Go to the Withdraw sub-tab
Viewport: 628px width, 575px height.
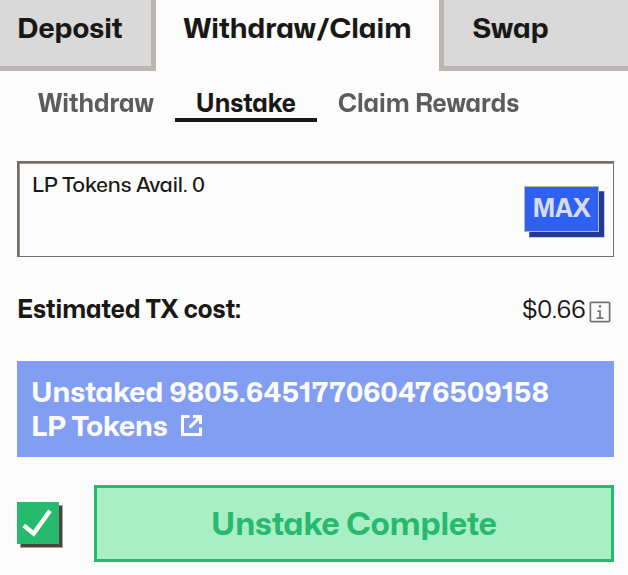96,103
